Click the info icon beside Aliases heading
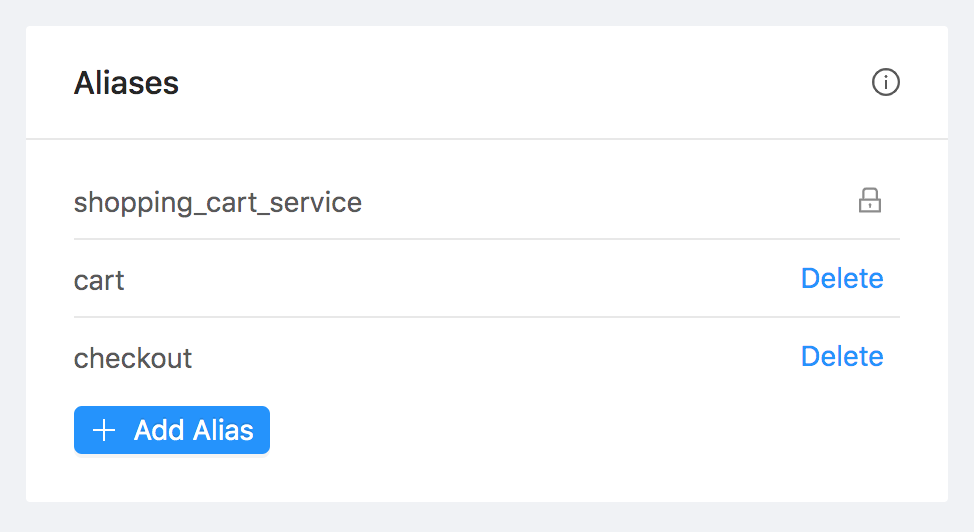This screenshot has width=974, height=532. pyautogui.click(x=886, y=82)
